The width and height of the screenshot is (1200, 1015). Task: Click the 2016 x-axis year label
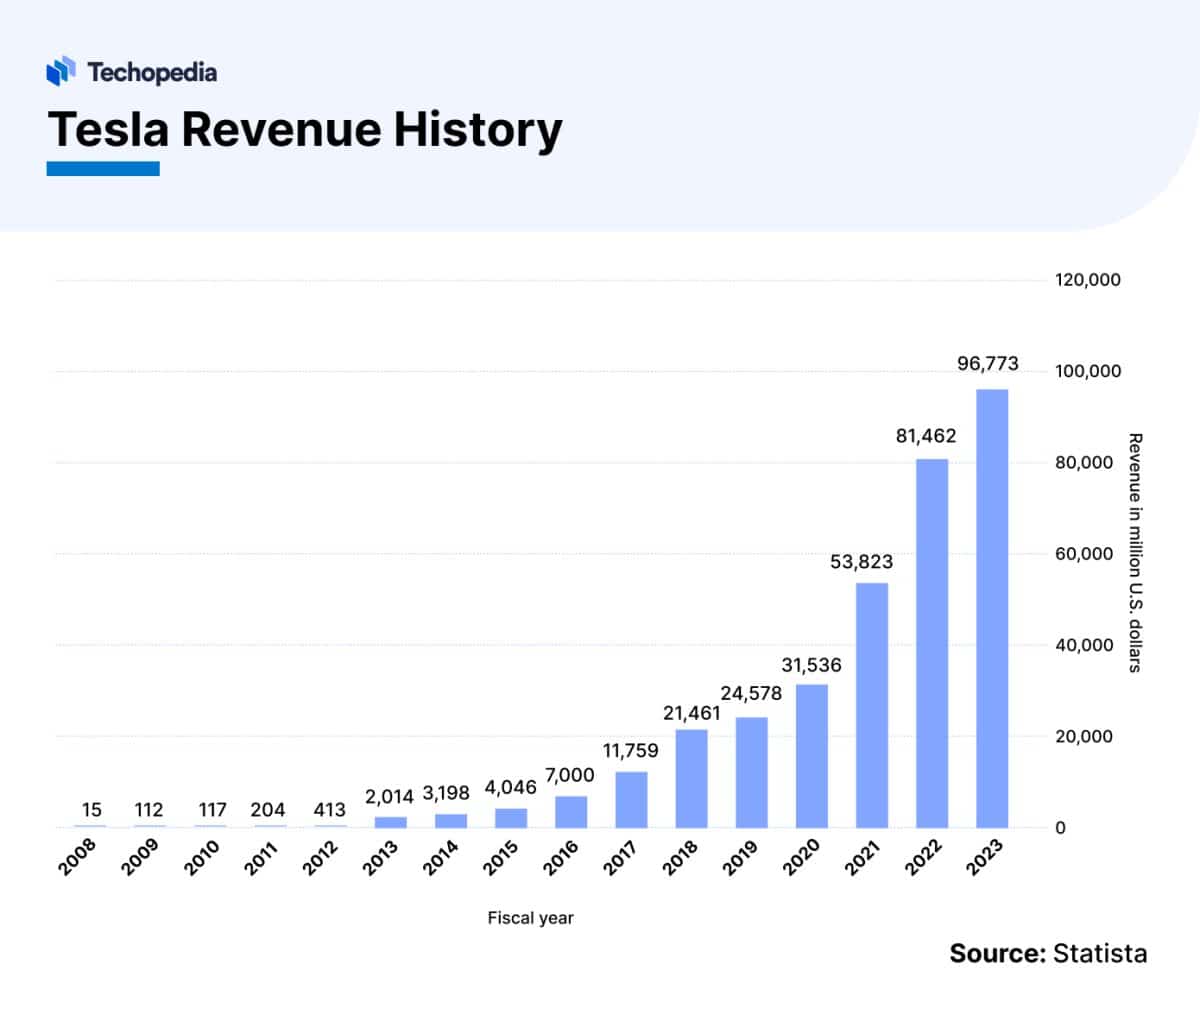pos(559,858)
